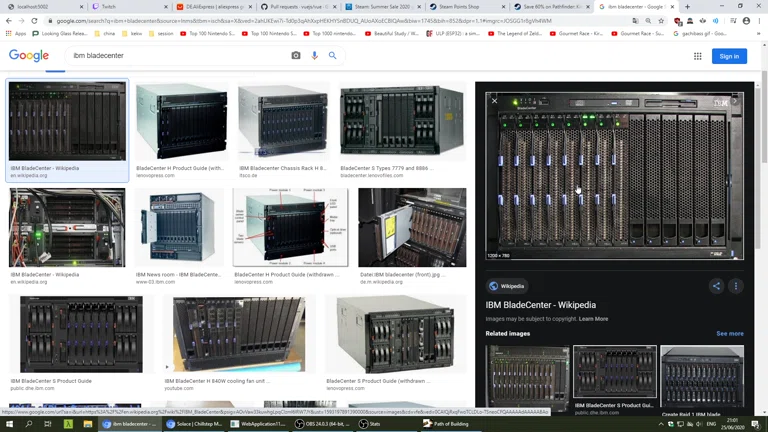Image resolution: width=768 pixels, height=432 pixels.
Task: Open Windows Start menu
Action: pos(9,424)
